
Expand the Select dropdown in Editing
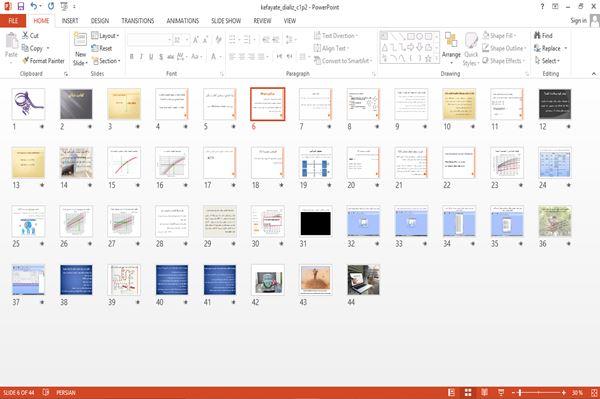[547, 61]
